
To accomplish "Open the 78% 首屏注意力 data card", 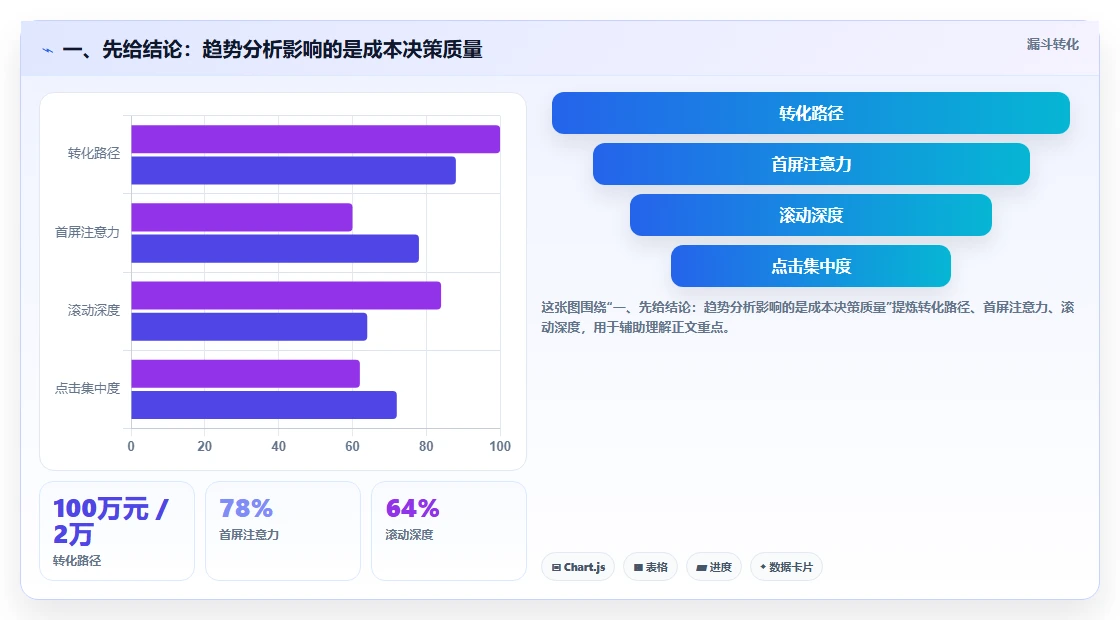I will pyautogui.click(x=283, y=531).
